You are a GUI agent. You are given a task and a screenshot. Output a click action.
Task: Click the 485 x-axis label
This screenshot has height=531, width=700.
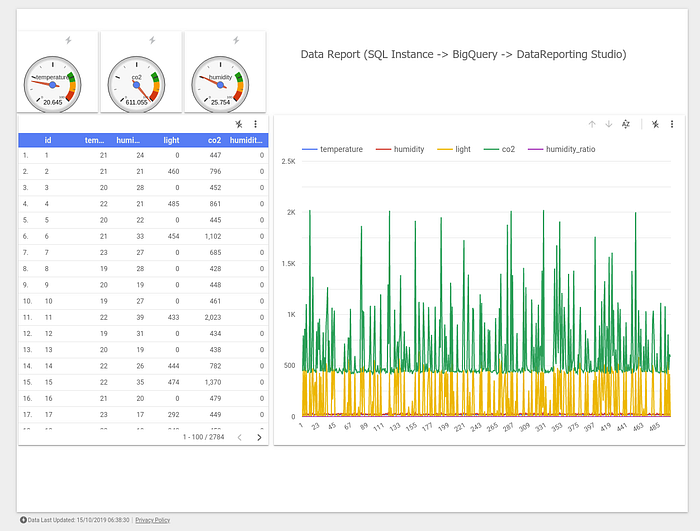tap(654, 427)
